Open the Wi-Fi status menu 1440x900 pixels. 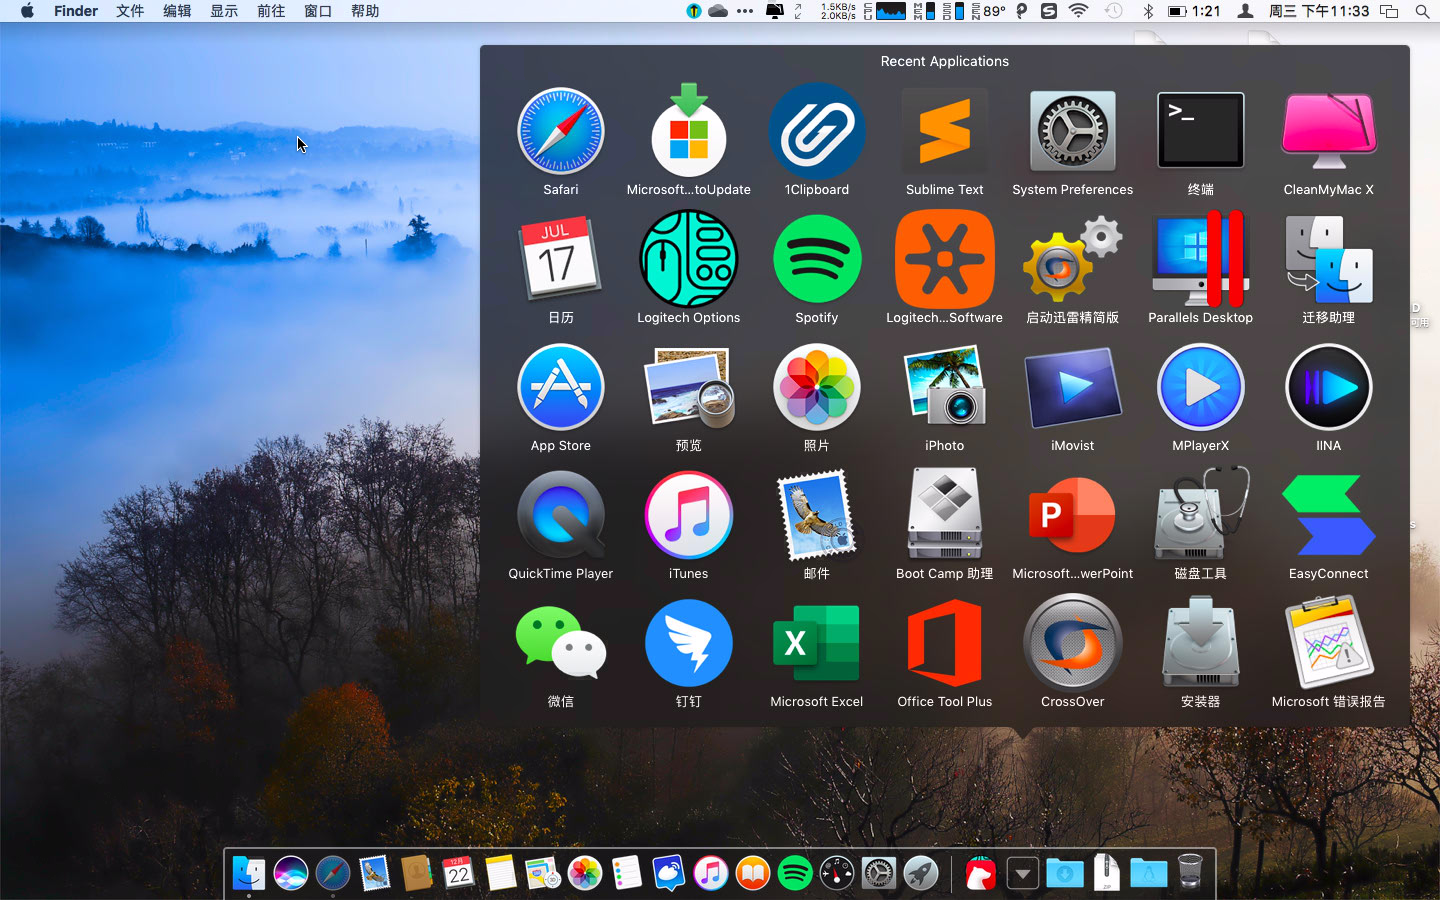pos(1078,11)
